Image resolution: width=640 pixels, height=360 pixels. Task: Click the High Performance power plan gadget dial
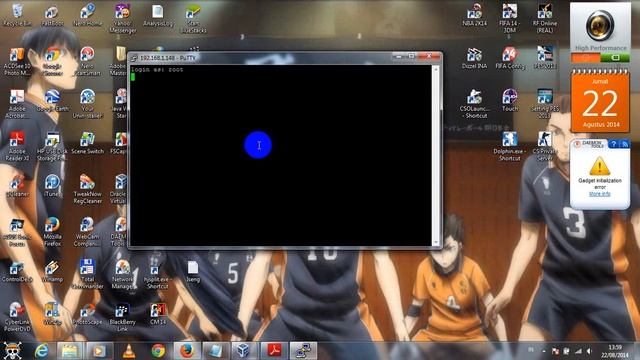600,25
